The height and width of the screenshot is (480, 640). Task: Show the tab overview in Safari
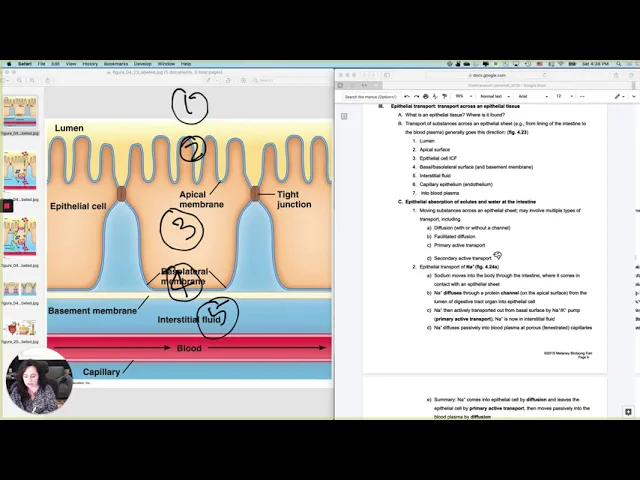tap(631, 75)
